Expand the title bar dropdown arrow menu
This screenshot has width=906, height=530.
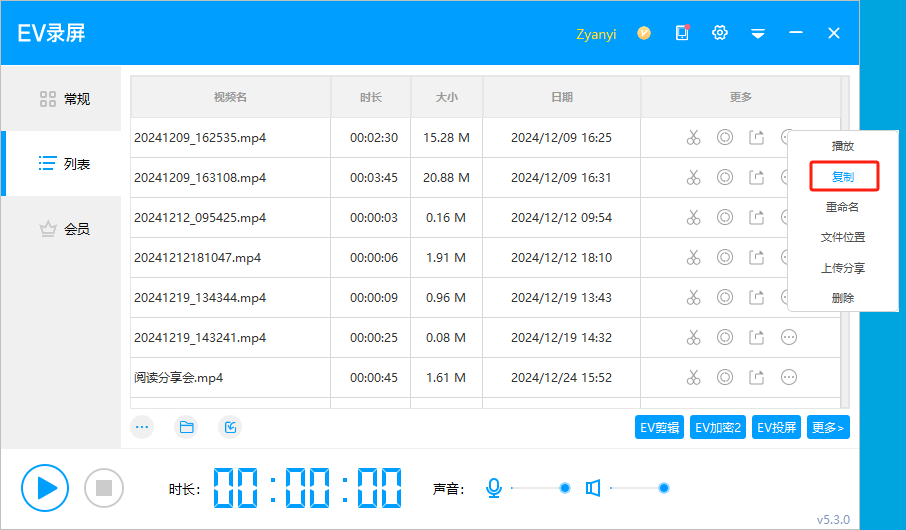tap(758, 33)
